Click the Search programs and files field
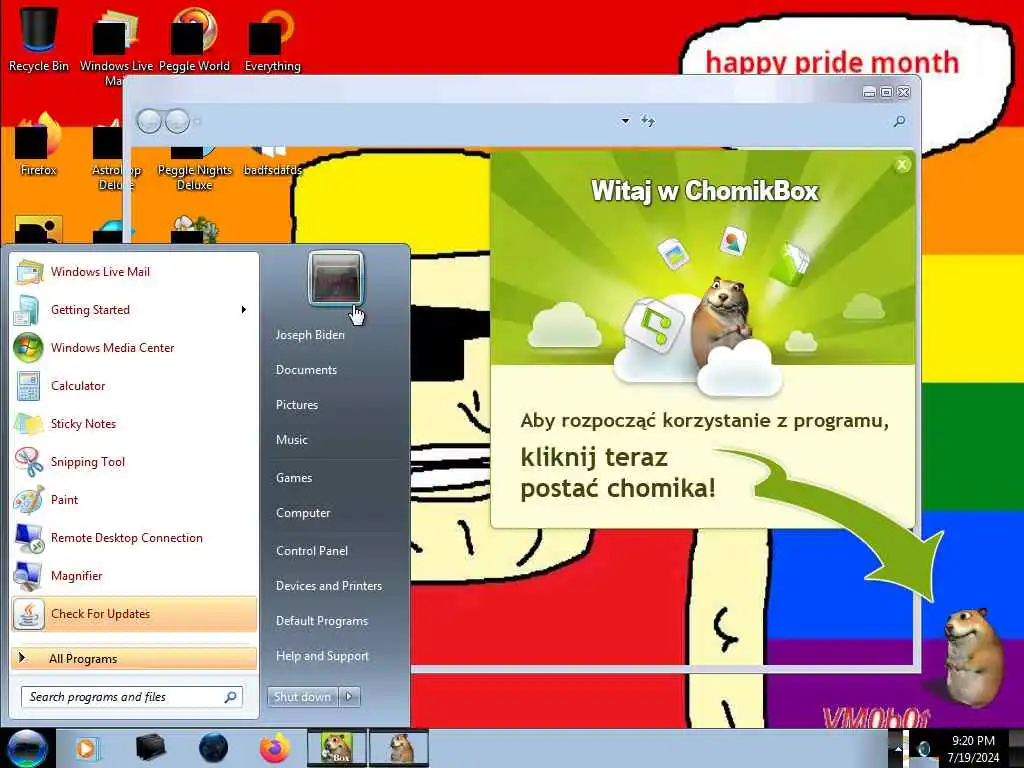 132,697
